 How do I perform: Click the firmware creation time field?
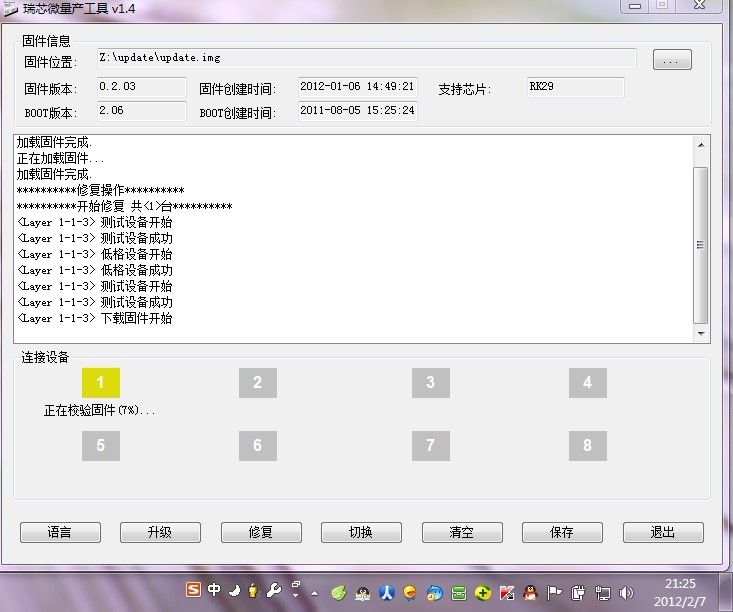tap(358, 87)
